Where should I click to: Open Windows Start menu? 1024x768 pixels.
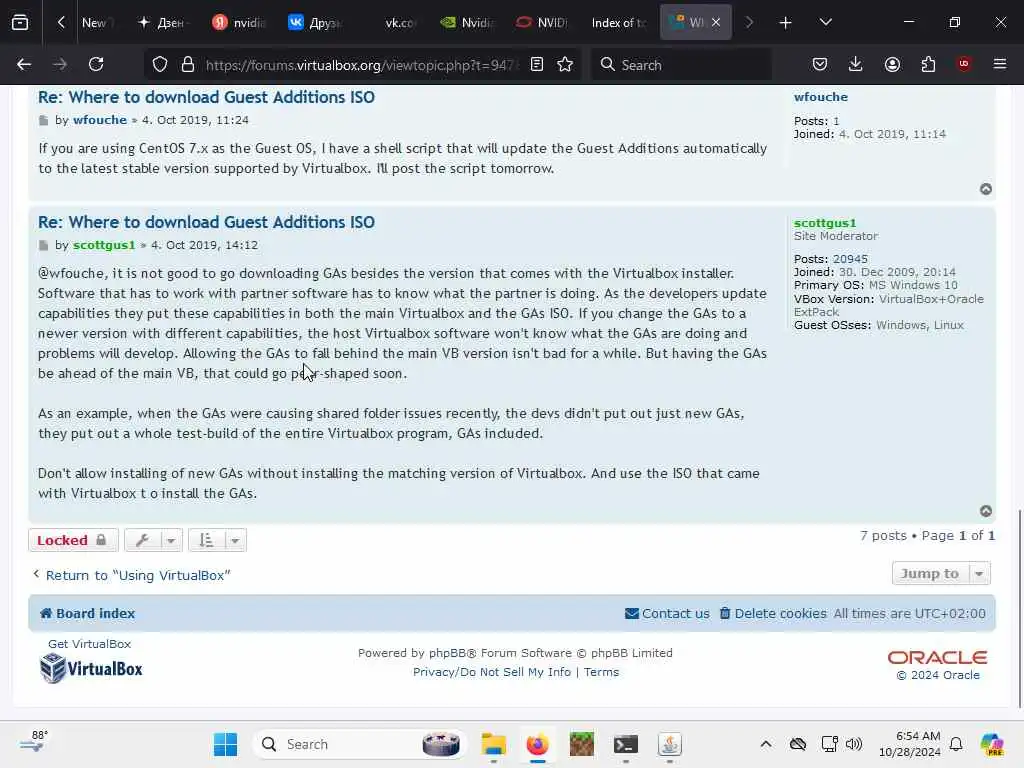(225, 744)
